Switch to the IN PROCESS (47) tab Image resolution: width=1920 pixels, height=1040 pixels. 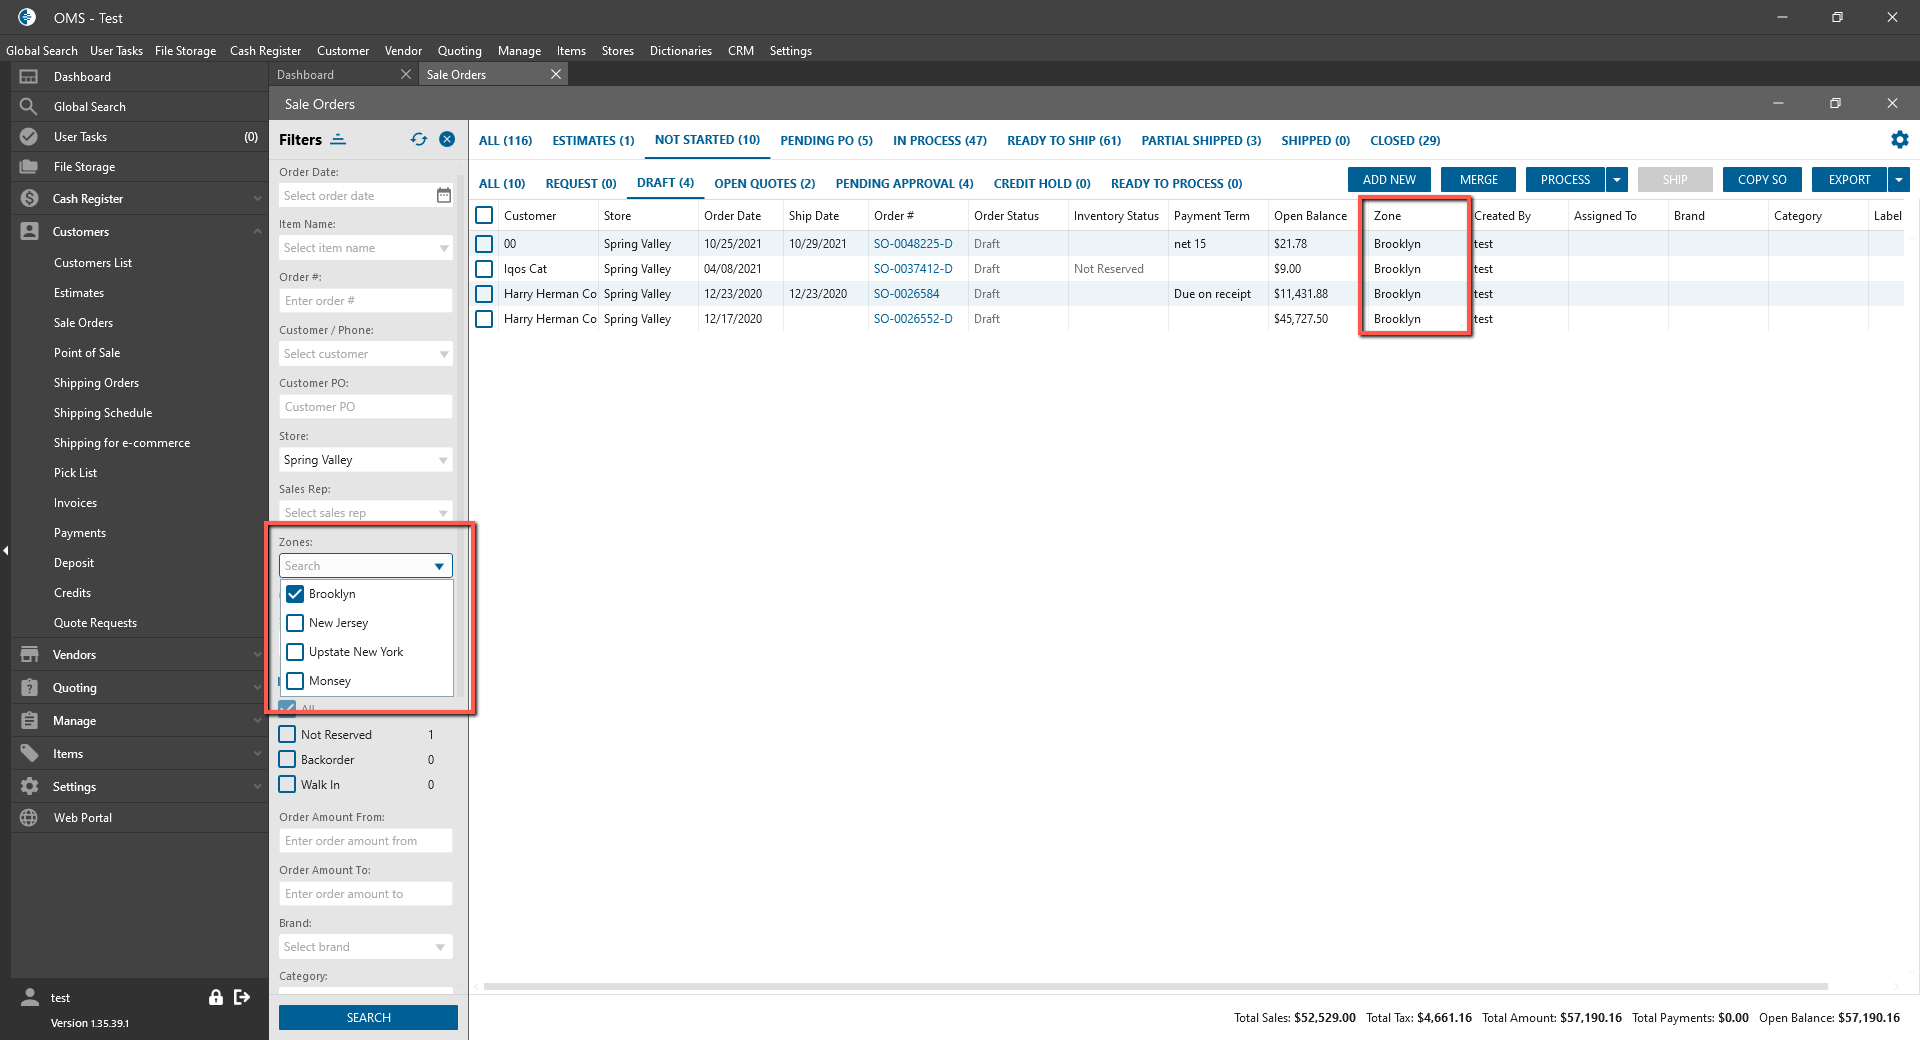pos(940,141)
